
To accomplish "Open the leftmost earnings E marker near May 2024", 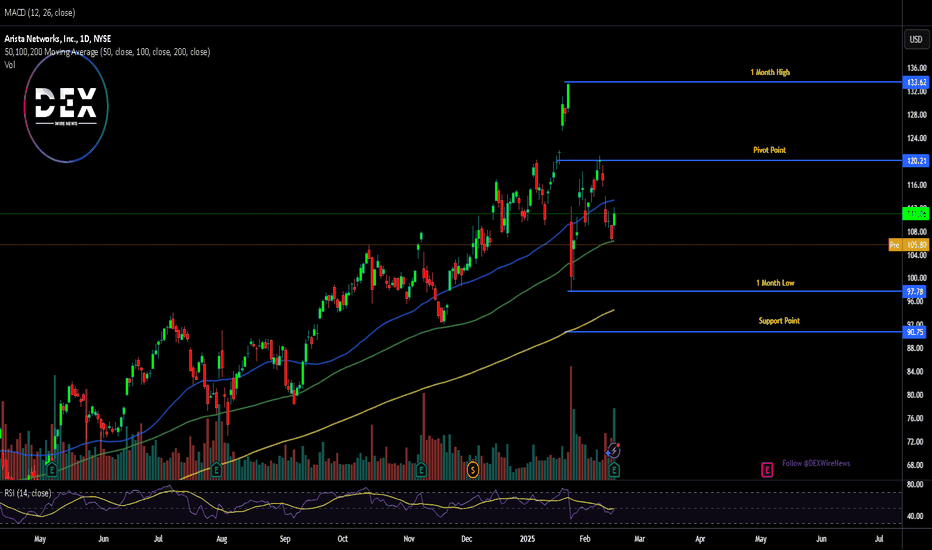I will 52,470.
